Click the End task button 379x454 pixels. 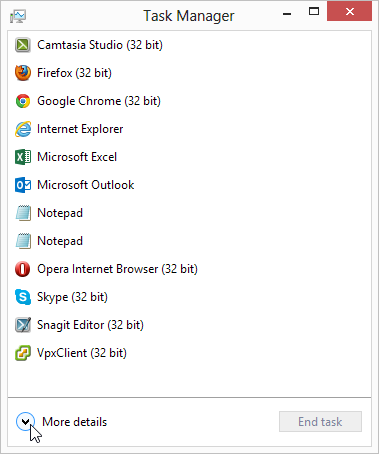click(x=320, y=422)
